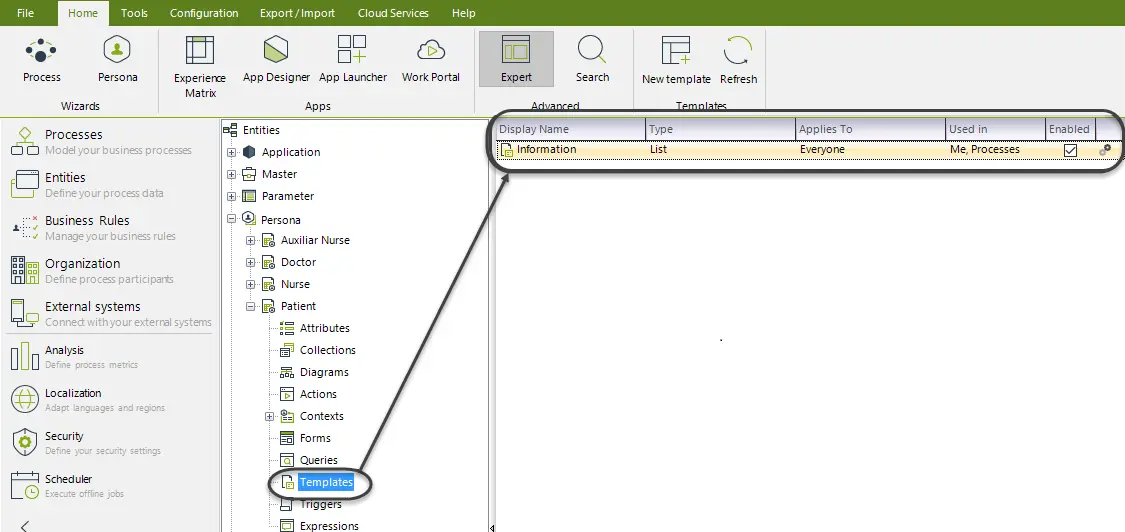Select Collections under Patient

point(327,350)
